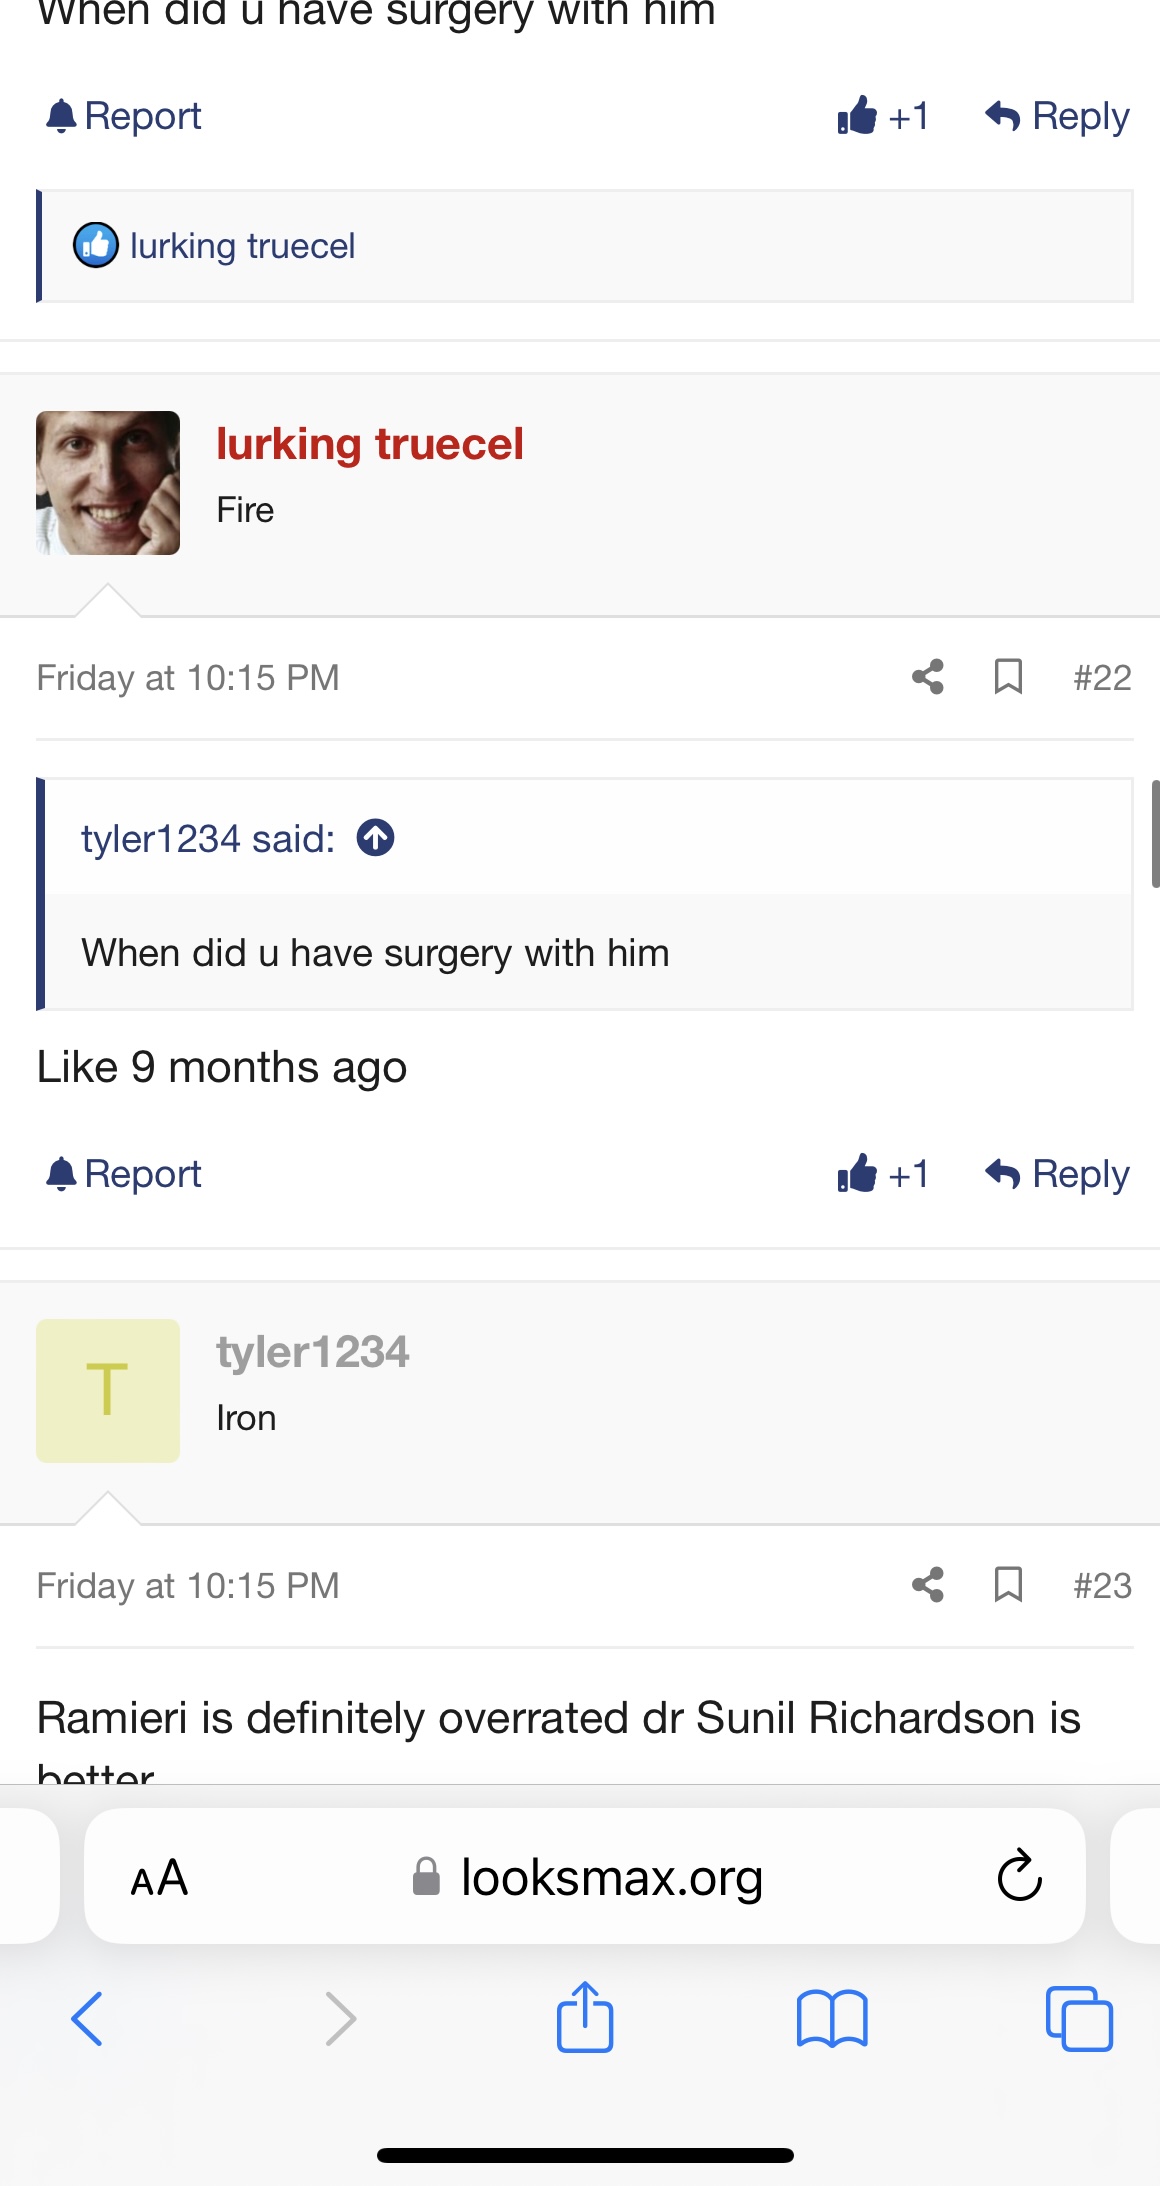The width and height of the screenshot is (1160, 2186).
Task: Open Safari bookmarks
Action: coord(832,2018)
